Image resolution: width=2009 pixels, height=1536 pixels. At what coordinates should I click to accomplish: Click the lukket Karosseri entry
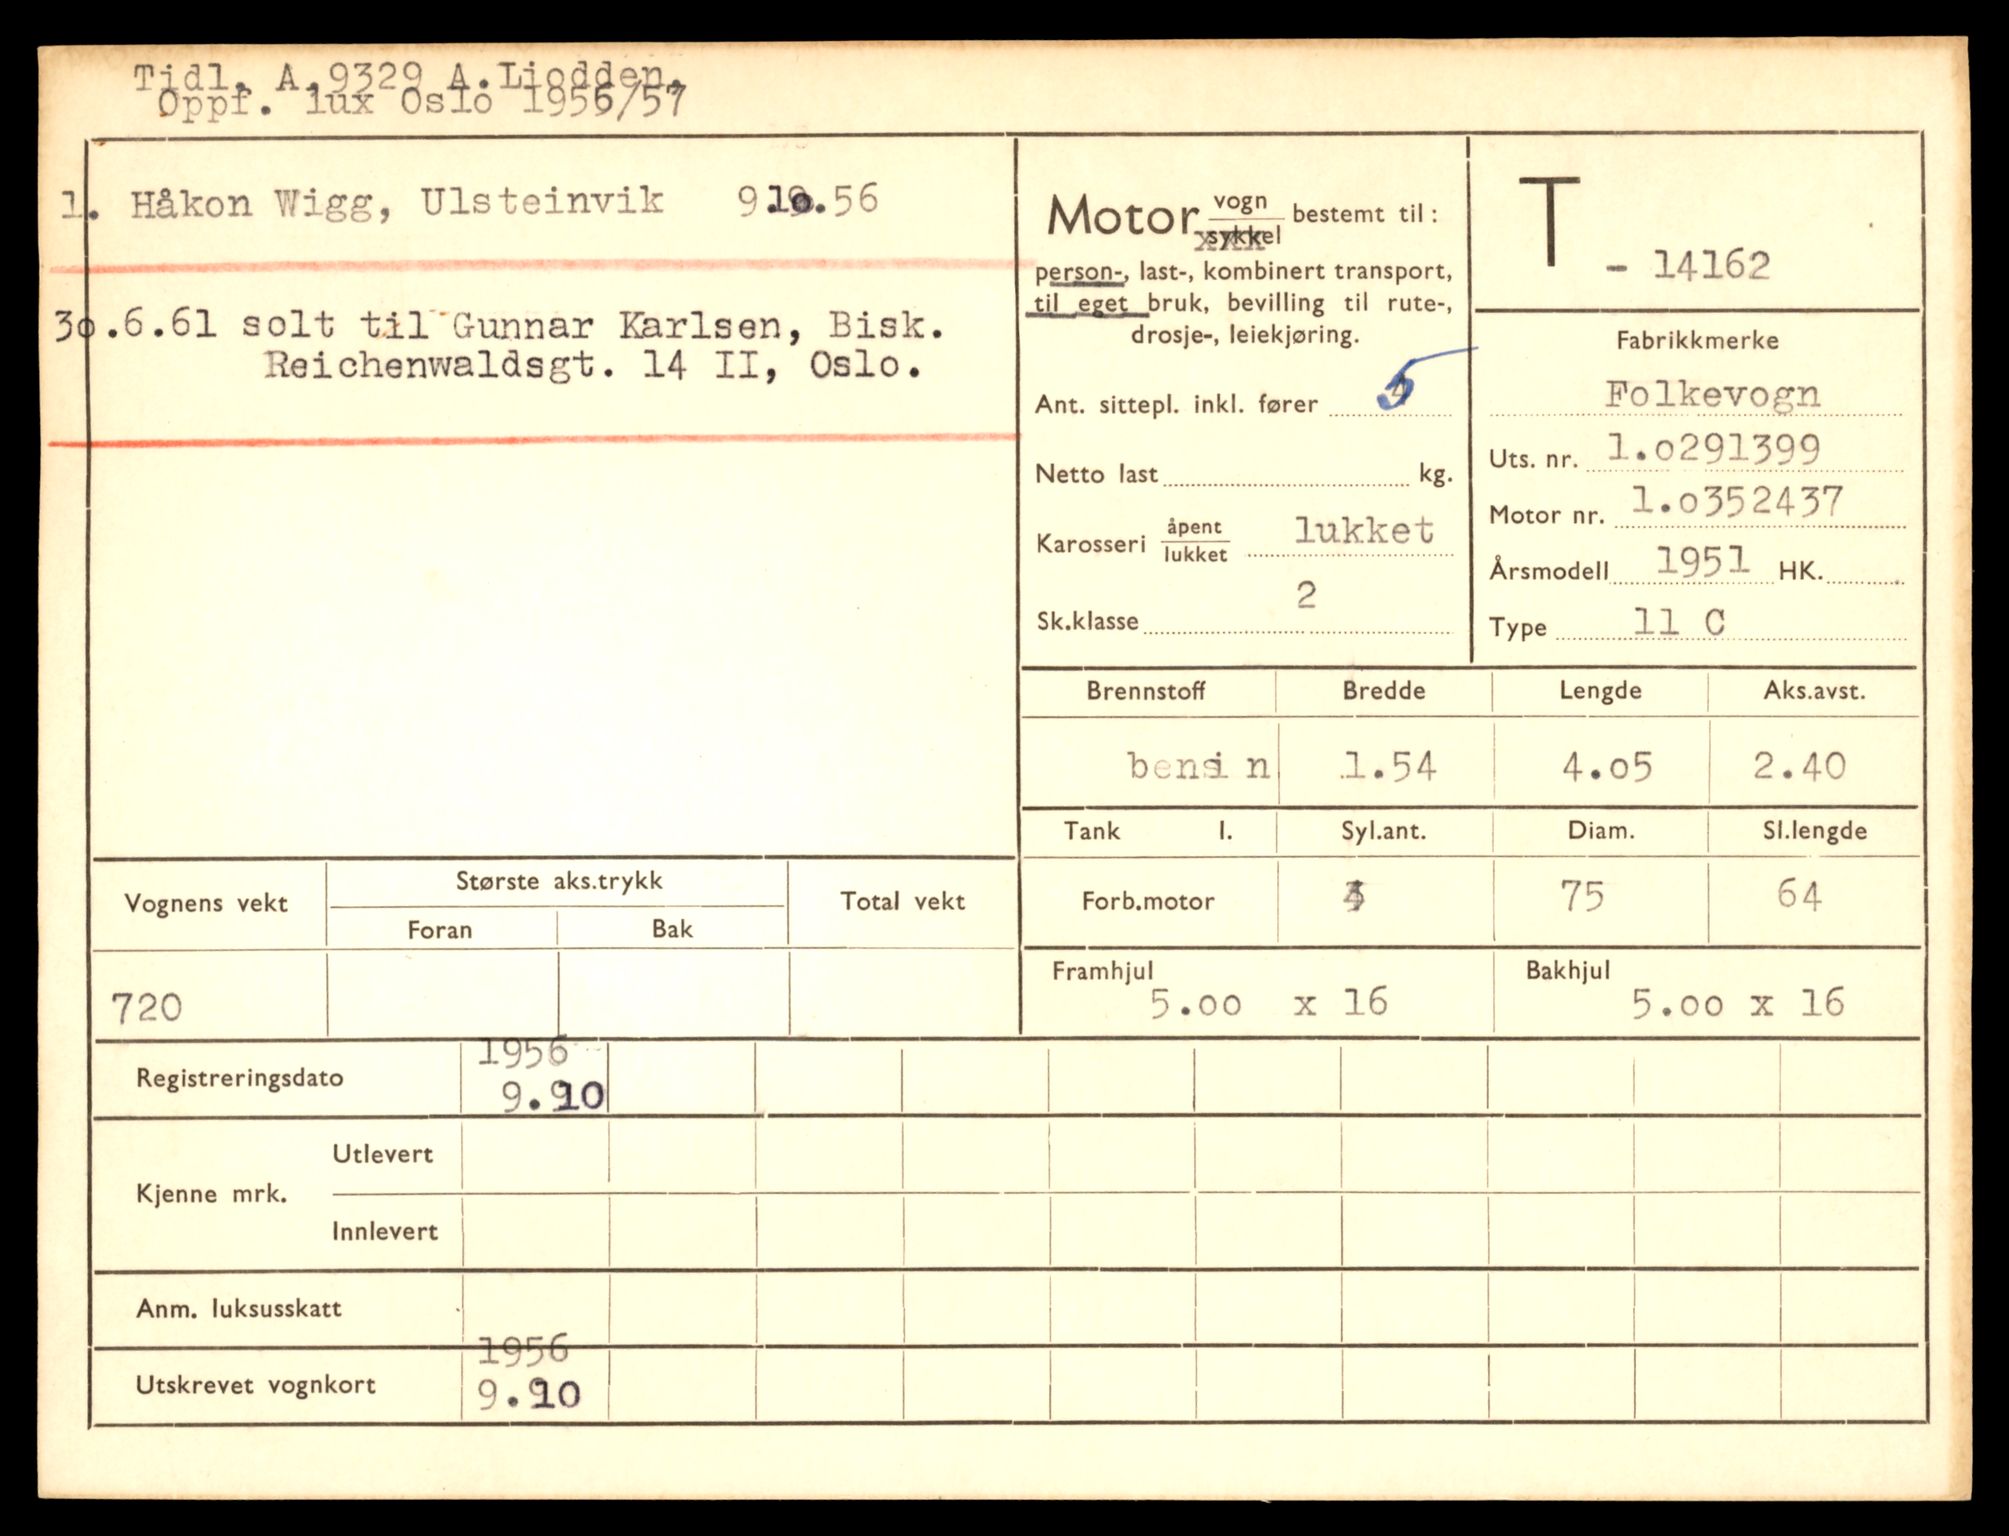coord(1364,531)
